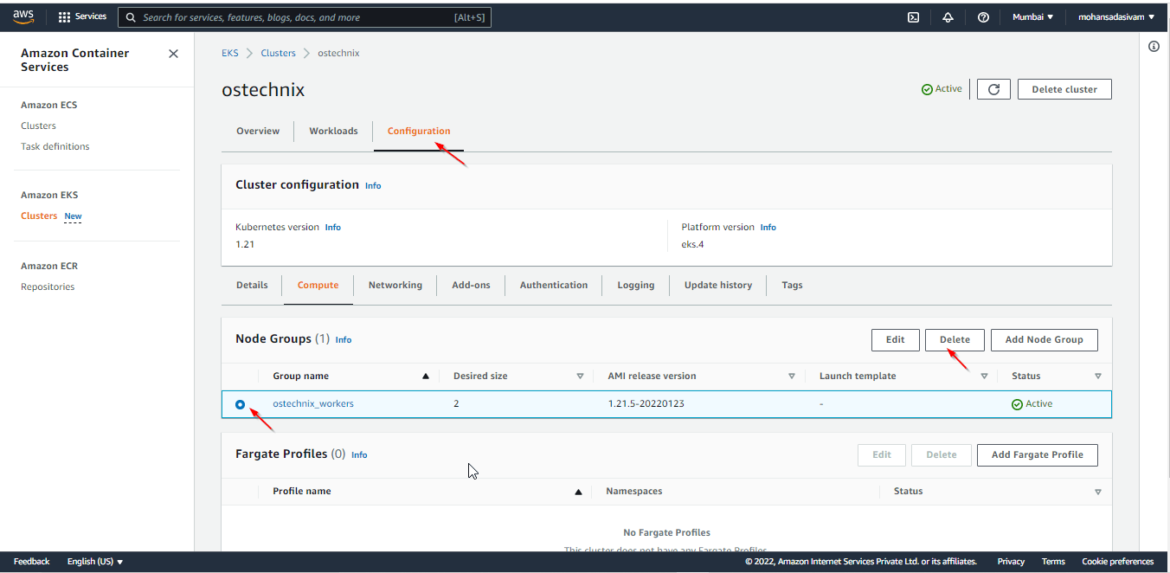The width and height of the screenshot is (1170, 573).
Task: Open the English (US) language selector
Action: [x=95, y=561]
